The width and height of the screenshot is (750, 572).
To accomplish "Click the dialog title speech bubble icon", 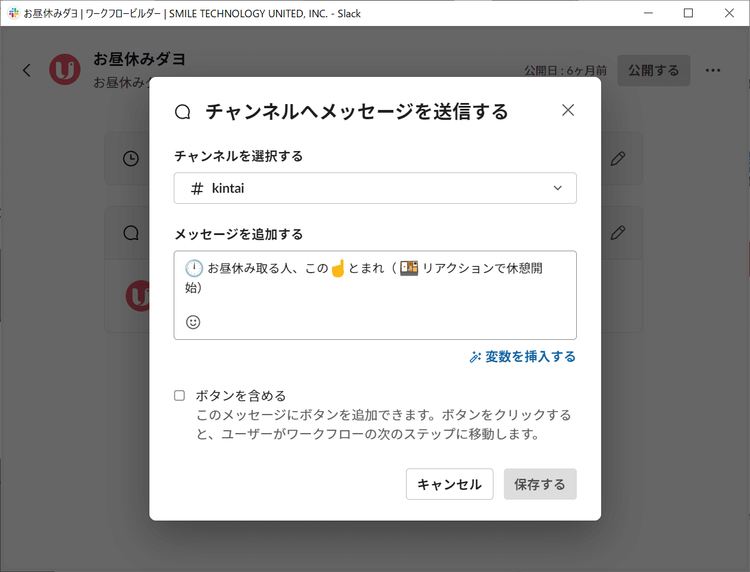I will [x=182, y=112].
